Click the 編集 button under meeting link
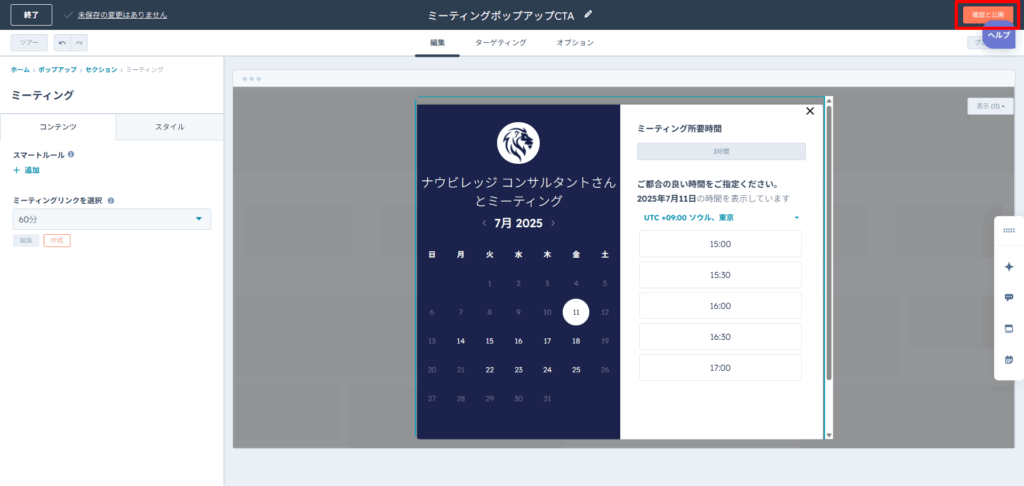 [26, 240]
